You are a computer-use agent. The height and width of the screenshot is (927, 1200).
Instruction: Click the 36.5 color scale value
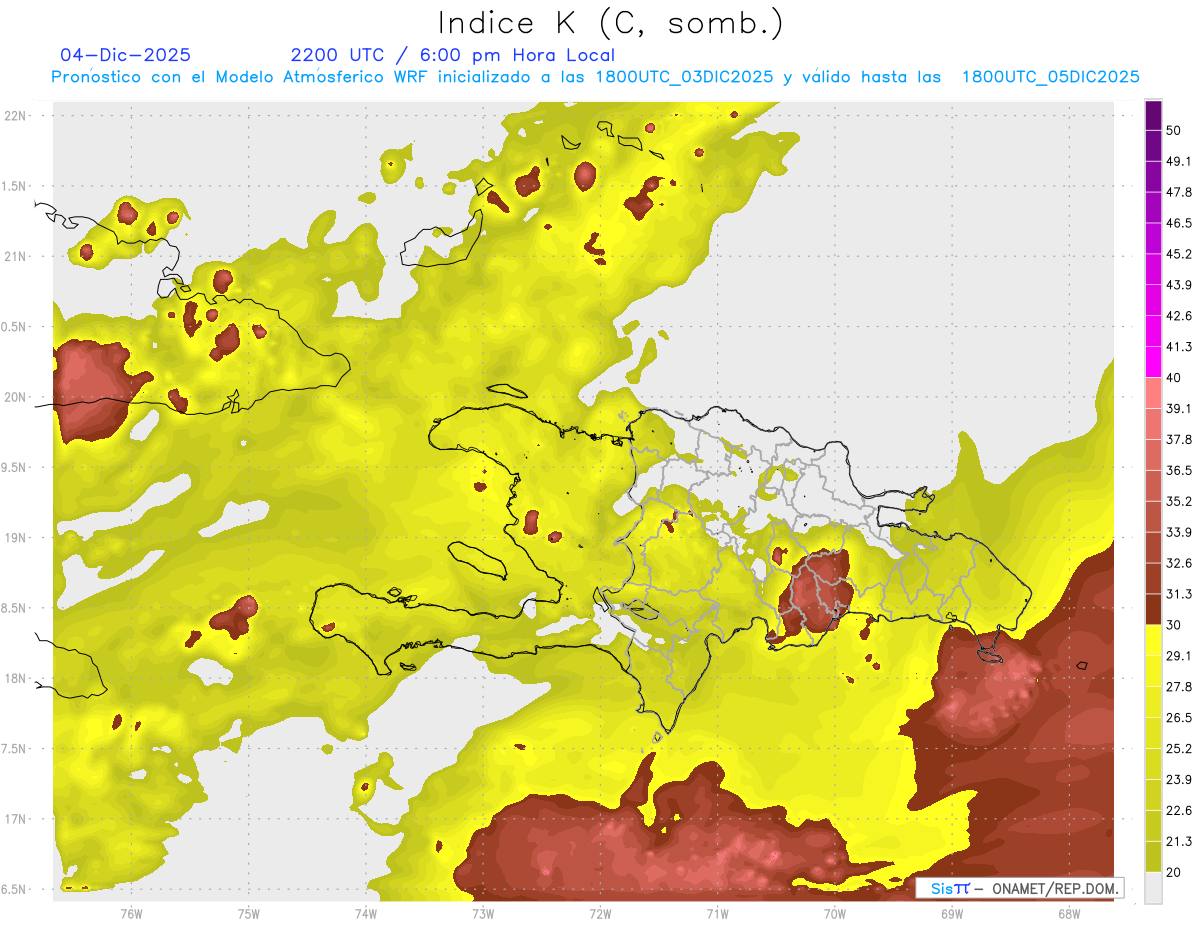point(1179,470)
